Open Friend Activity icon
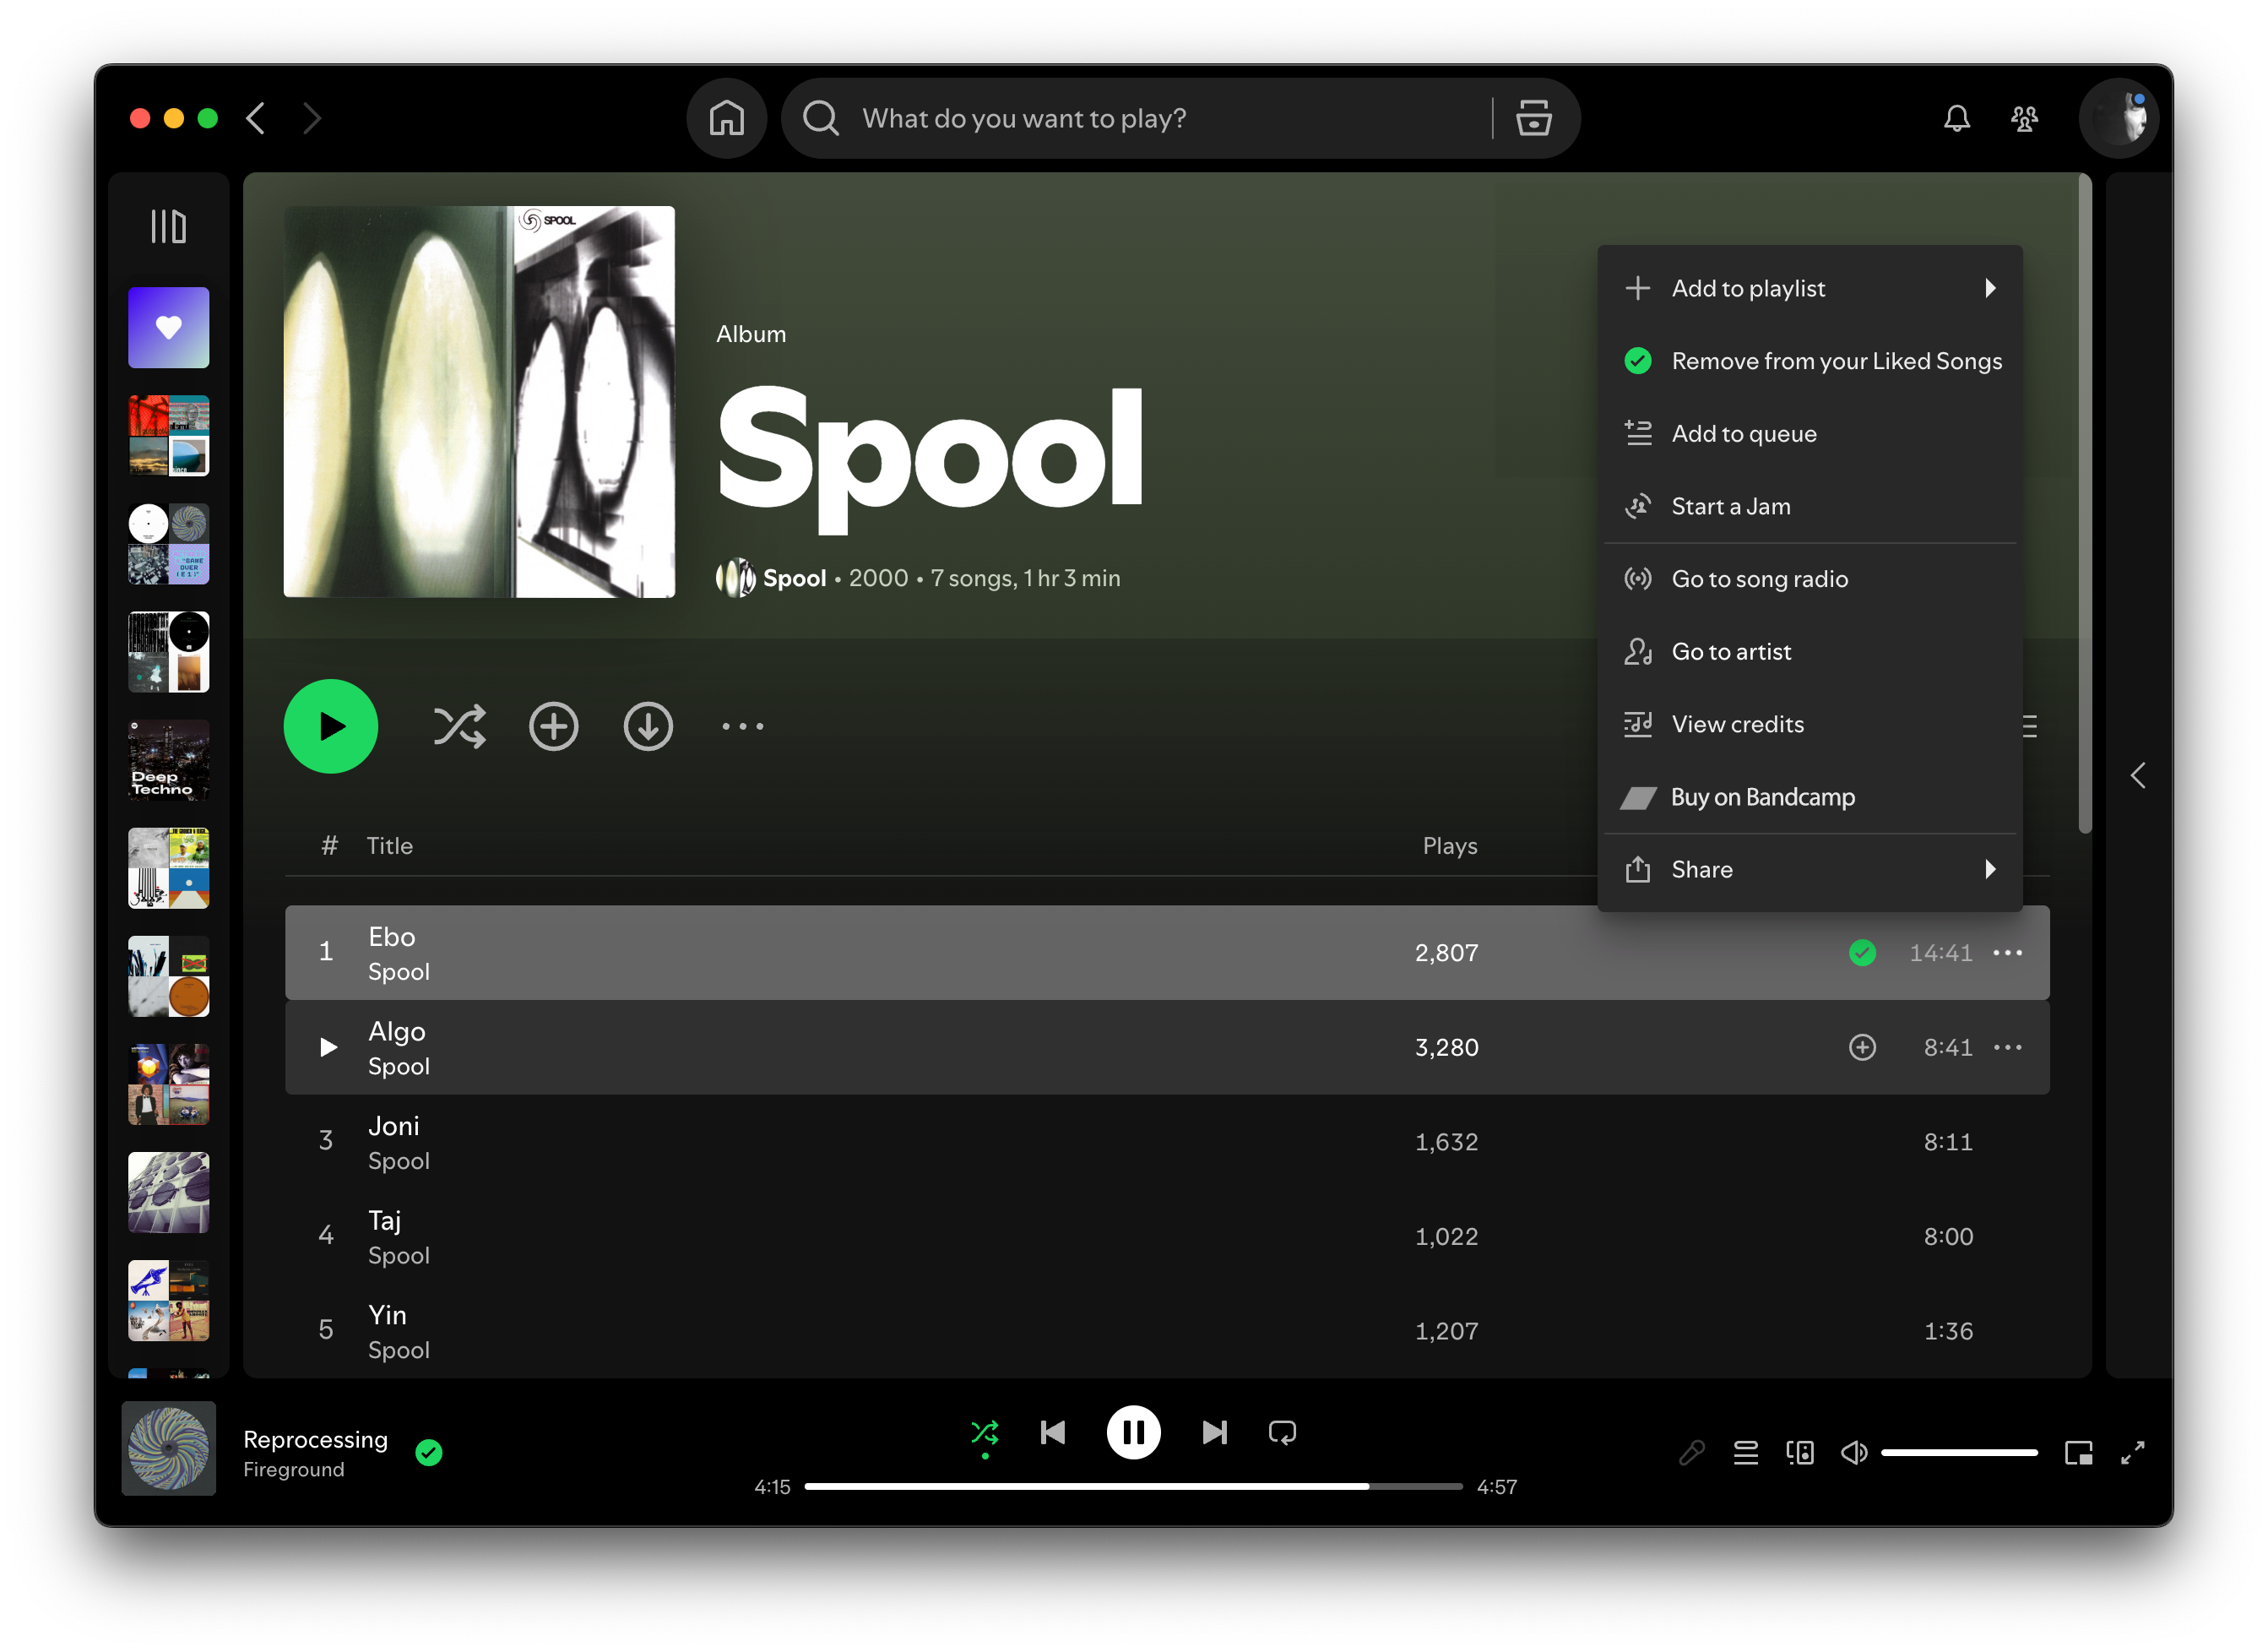This screenshot has height=1652, width=2268. point(2024,118)
